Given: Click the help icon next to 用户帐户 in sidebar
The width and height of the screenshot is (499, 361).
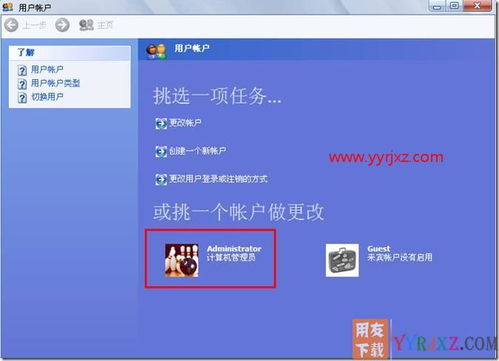Looking at the screenshot, I should (22, 71).
